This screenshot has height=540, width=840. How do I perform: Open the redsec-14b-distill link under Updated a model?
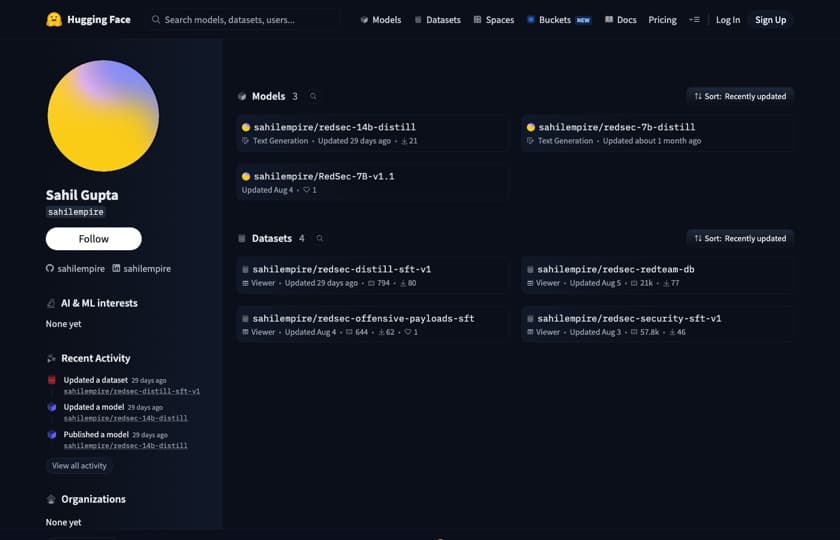click(x=125, y=418)
